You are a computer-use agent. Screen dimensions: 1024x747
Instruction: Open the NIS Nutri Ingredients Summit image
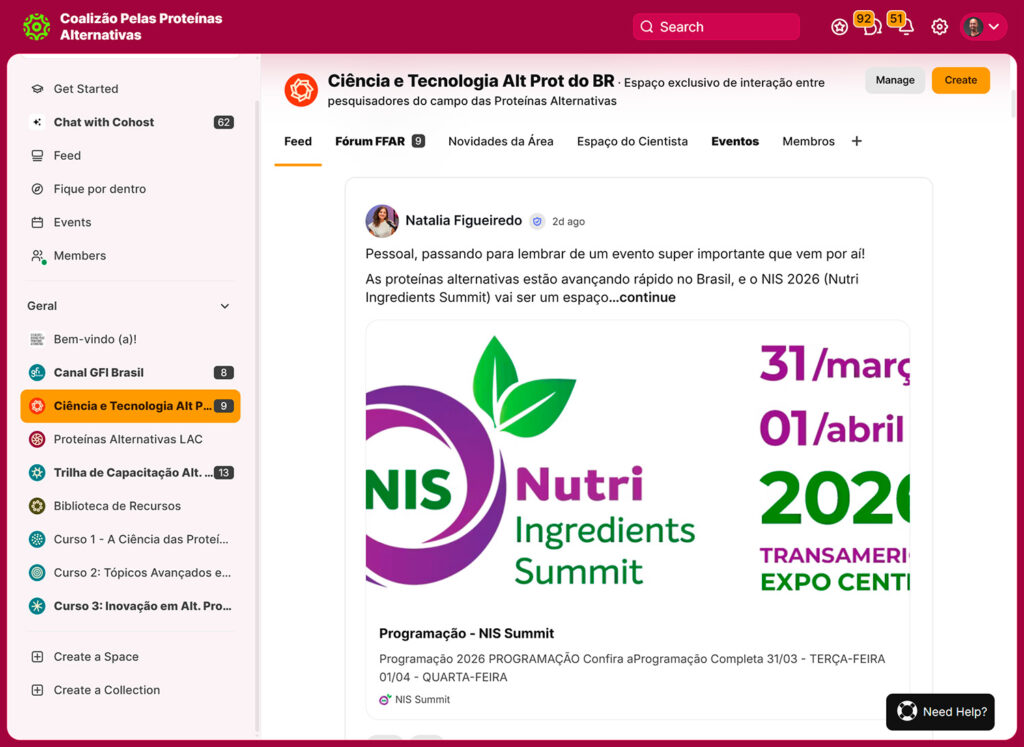tap(637, 463)
